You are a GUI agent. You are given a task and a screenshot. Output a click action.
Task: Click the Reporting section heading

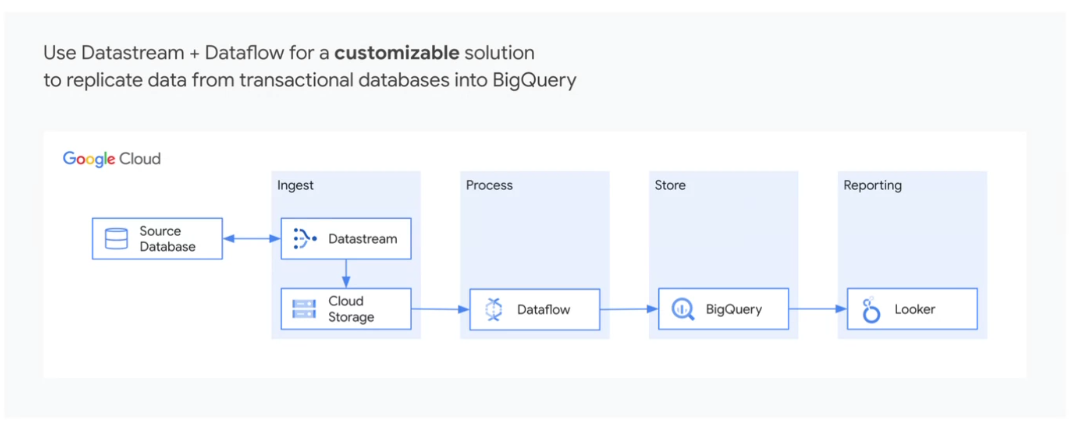click(873, 185)
